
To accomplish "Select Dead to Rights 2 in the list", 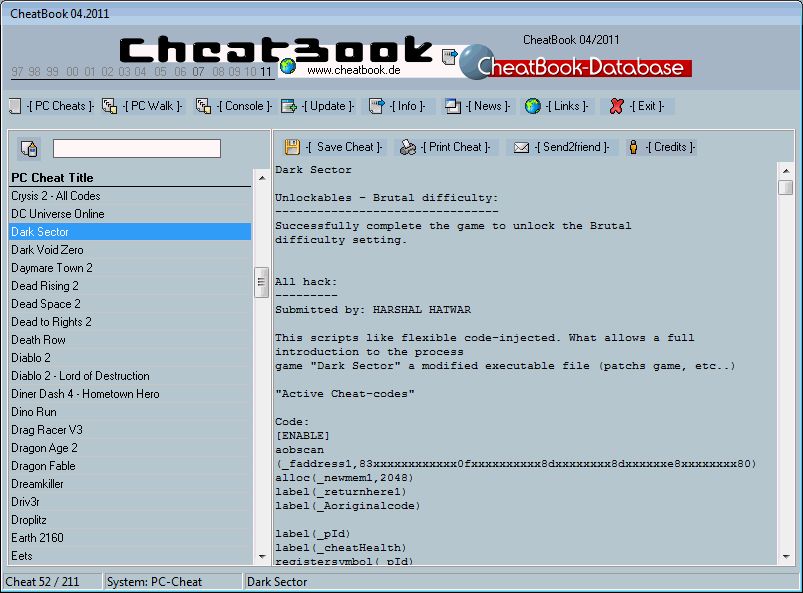I will coord(131,322).
